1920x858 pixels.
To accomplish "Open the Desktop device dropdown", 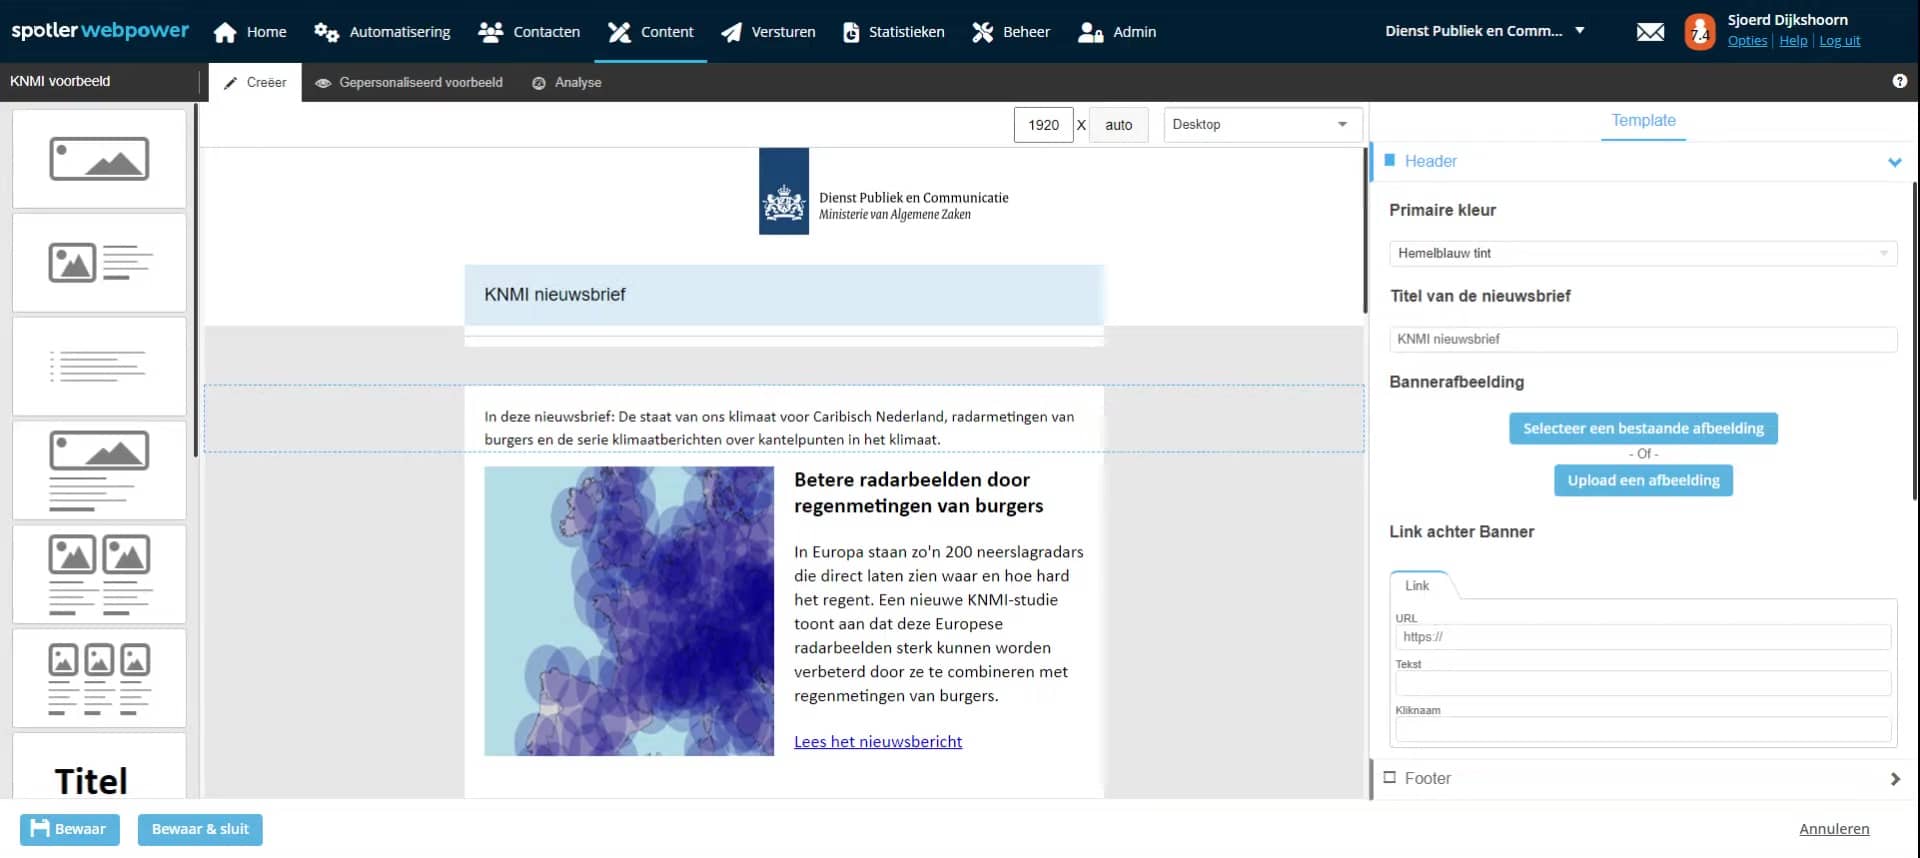I will (1262, 125).
